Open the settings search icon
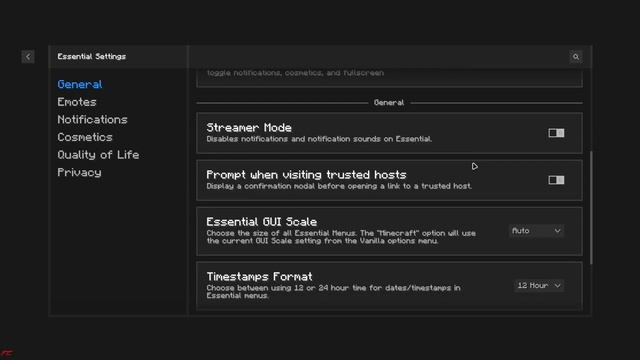Image resolution: width=640 pixels, height=360 pixels. [576, 57]
